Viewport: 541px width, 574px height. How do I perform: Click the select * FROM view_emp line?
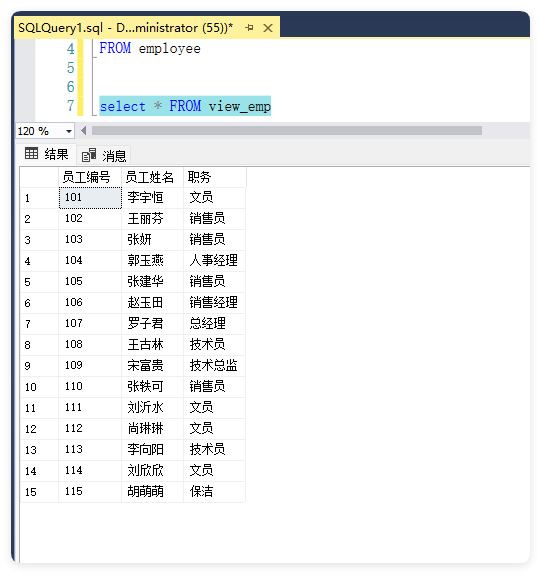point(185,106)
